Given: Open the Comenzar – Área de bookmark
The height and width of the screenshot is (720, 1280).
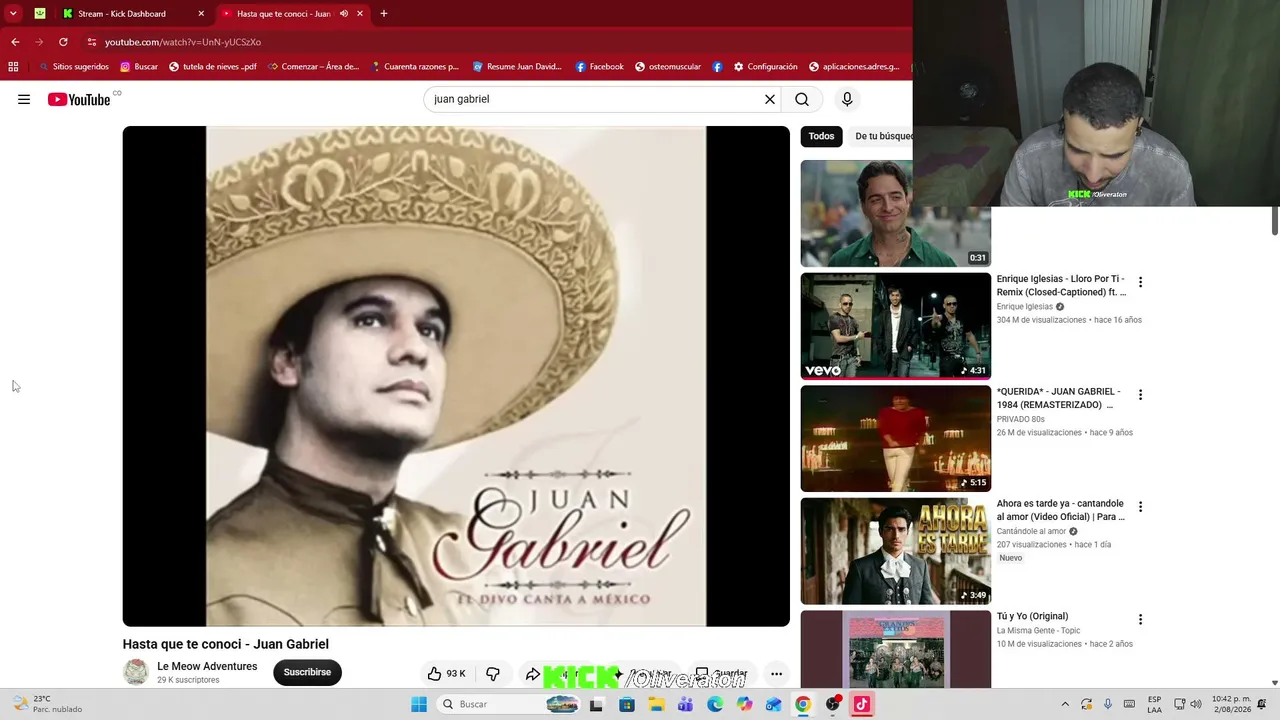Looking at the screenshot, I should click(313, 67).
